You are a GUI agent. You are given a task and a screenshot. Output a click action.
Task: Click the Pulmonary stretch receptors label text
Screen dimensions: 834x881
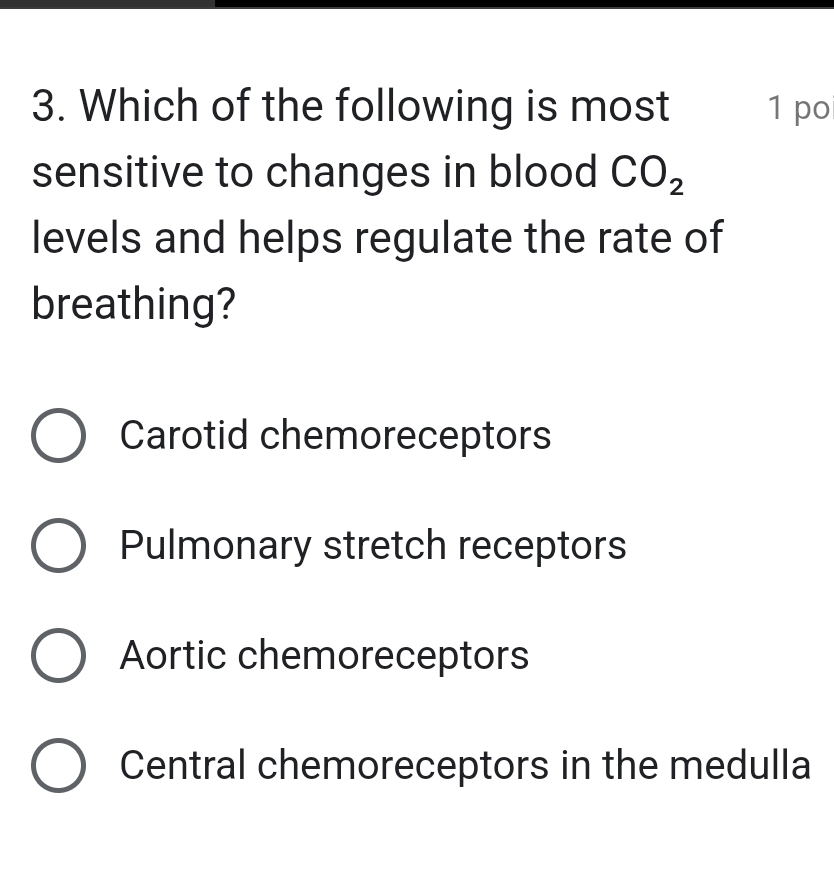point(372,545)
